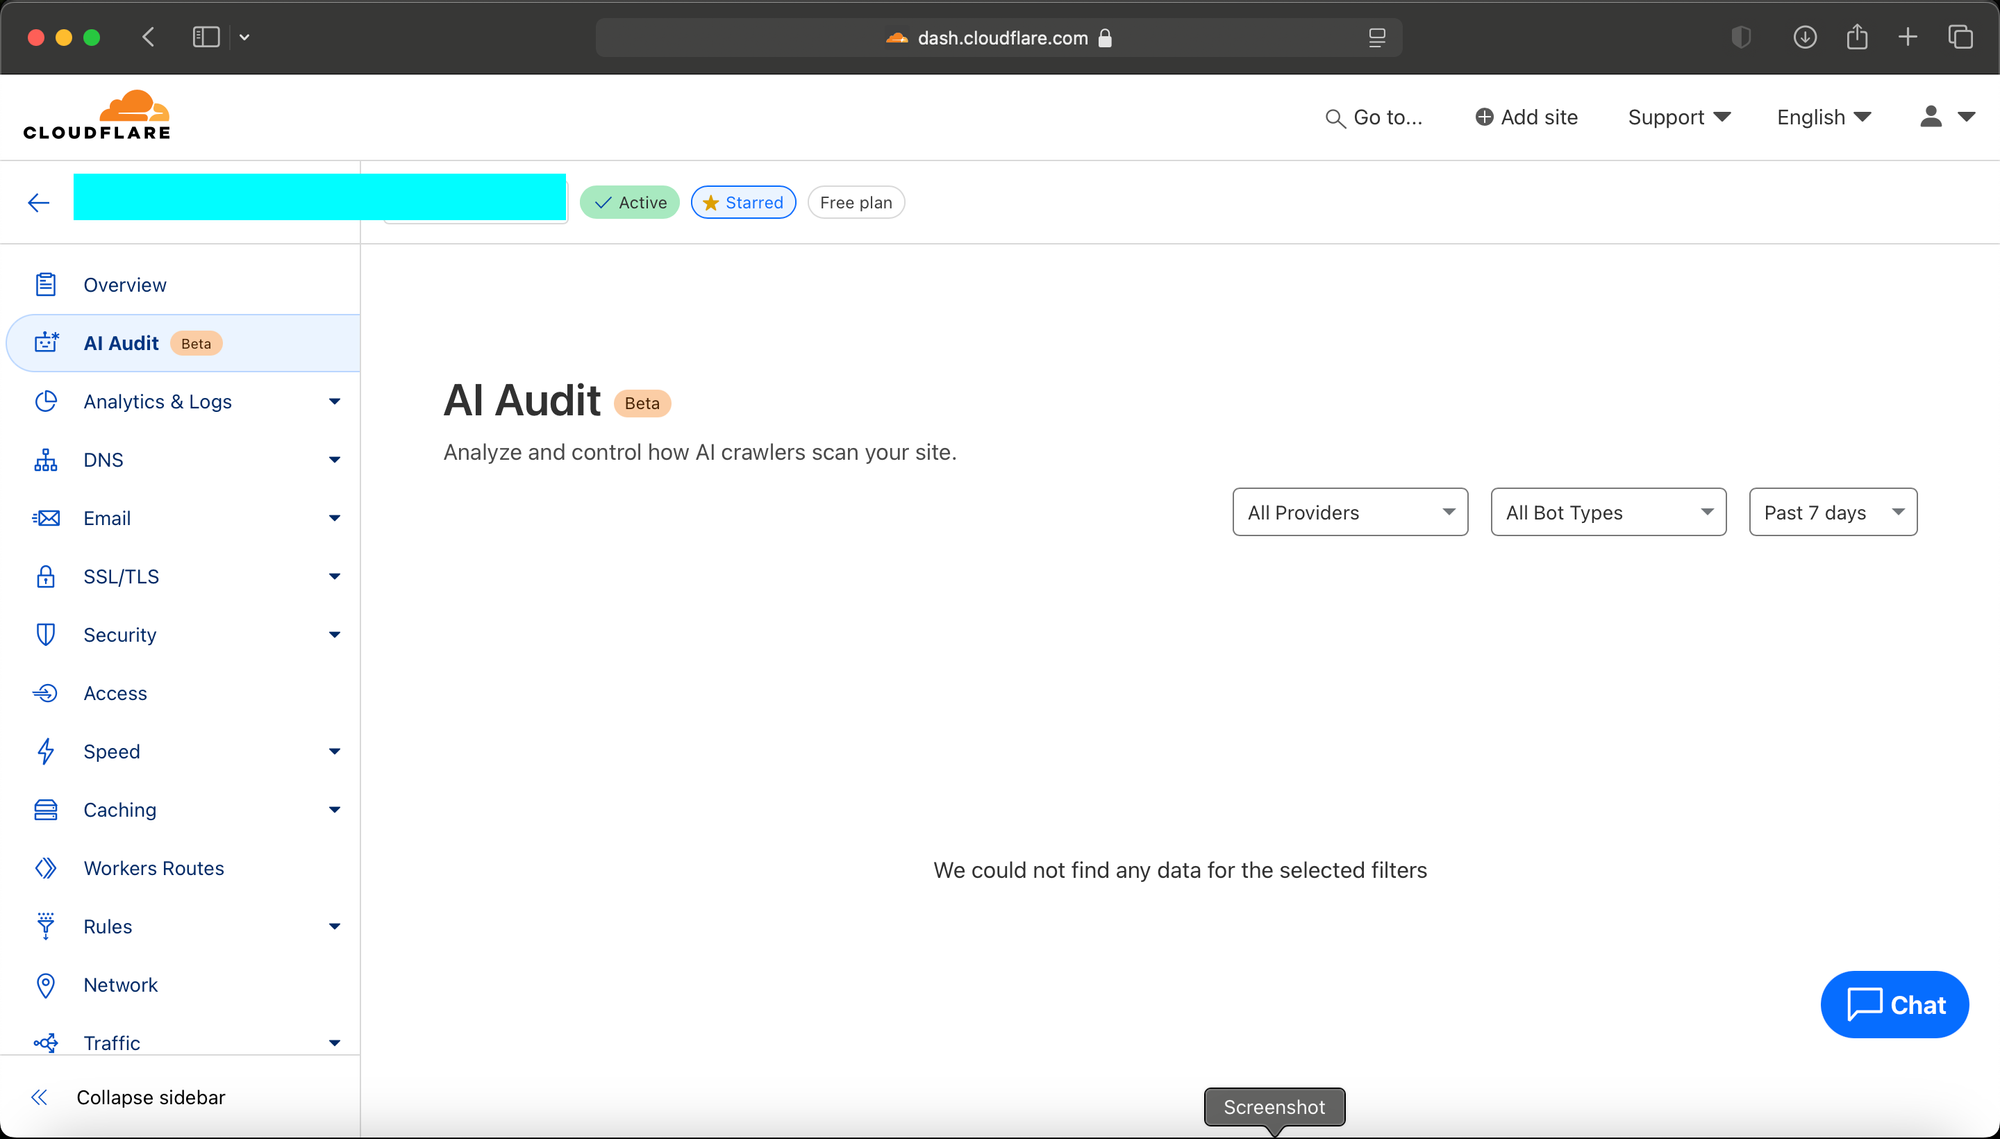Click Safari downloads icon in toolbar

click(x=1804, y=38)
